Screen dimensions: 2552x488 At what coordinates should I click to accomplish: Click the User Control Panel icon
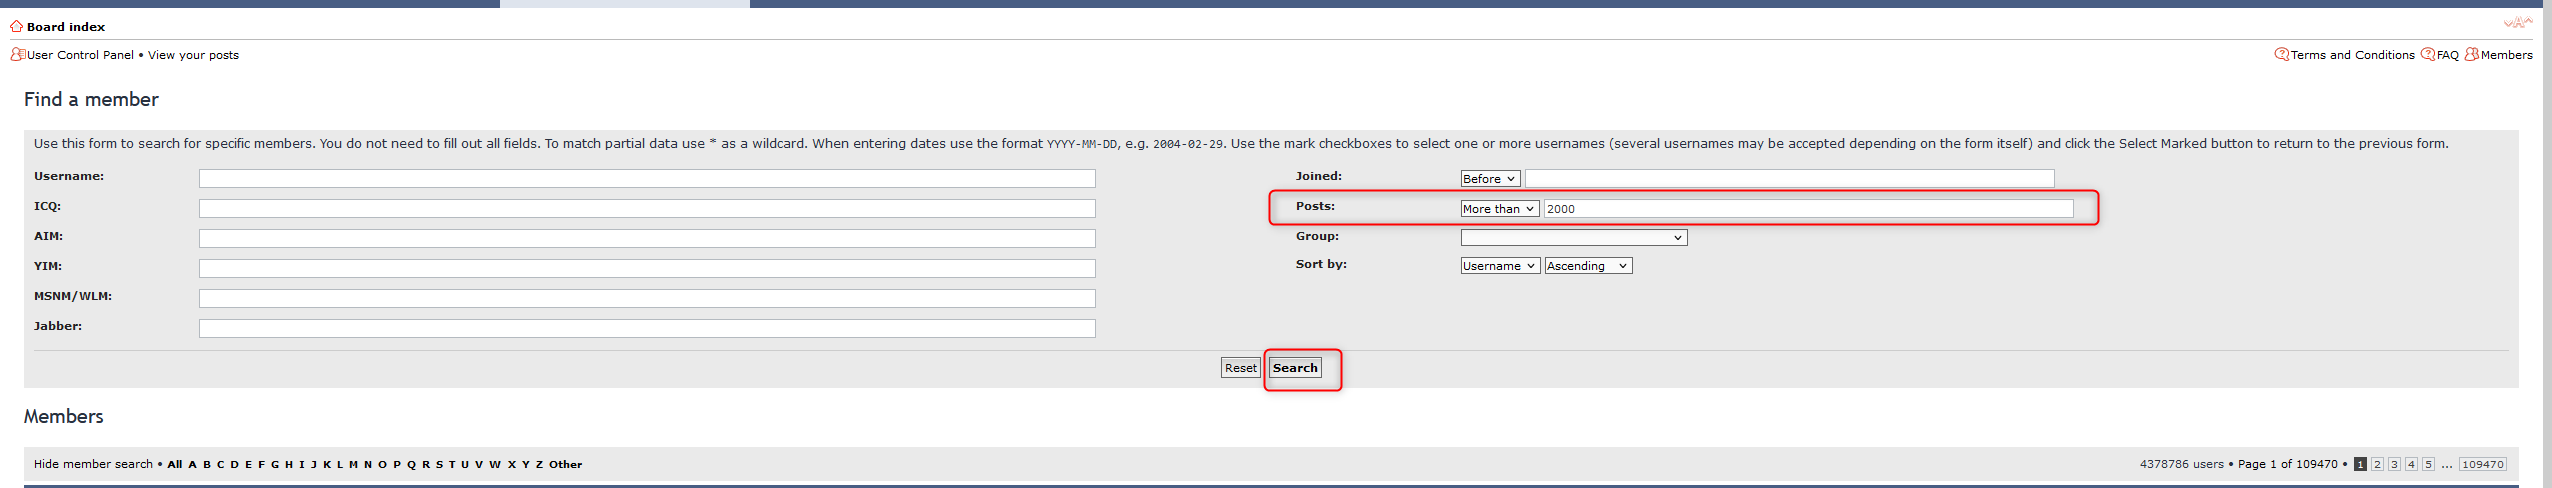point(17,54)
